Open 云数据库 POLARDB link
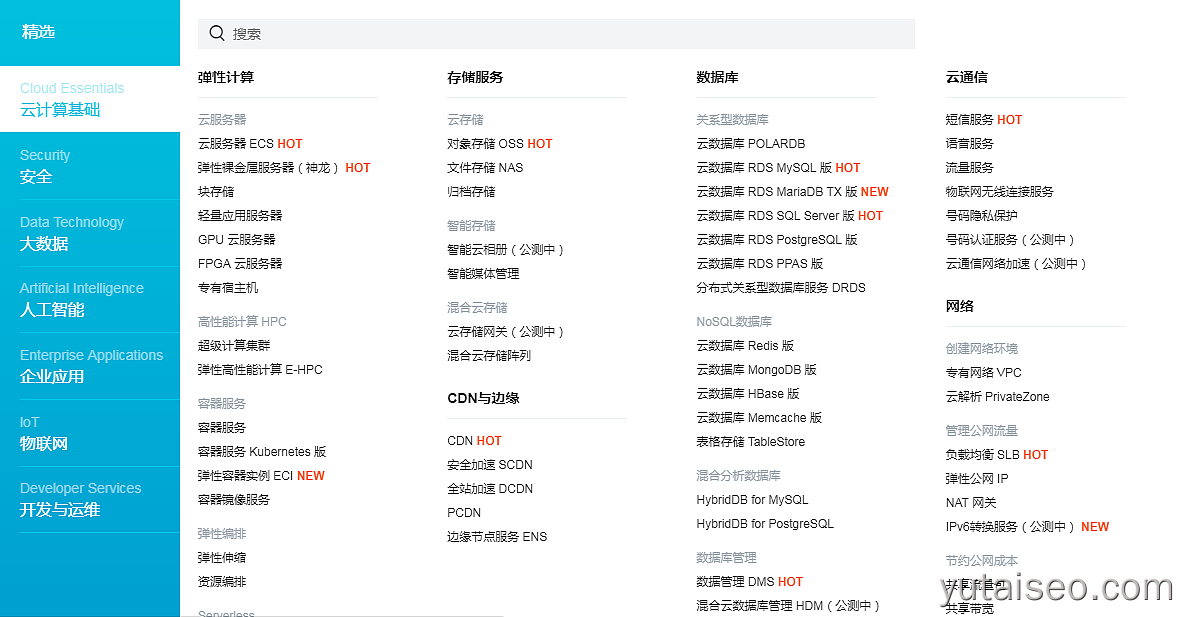This screenshot has width=1182, height=617. [x=751, y=143]
